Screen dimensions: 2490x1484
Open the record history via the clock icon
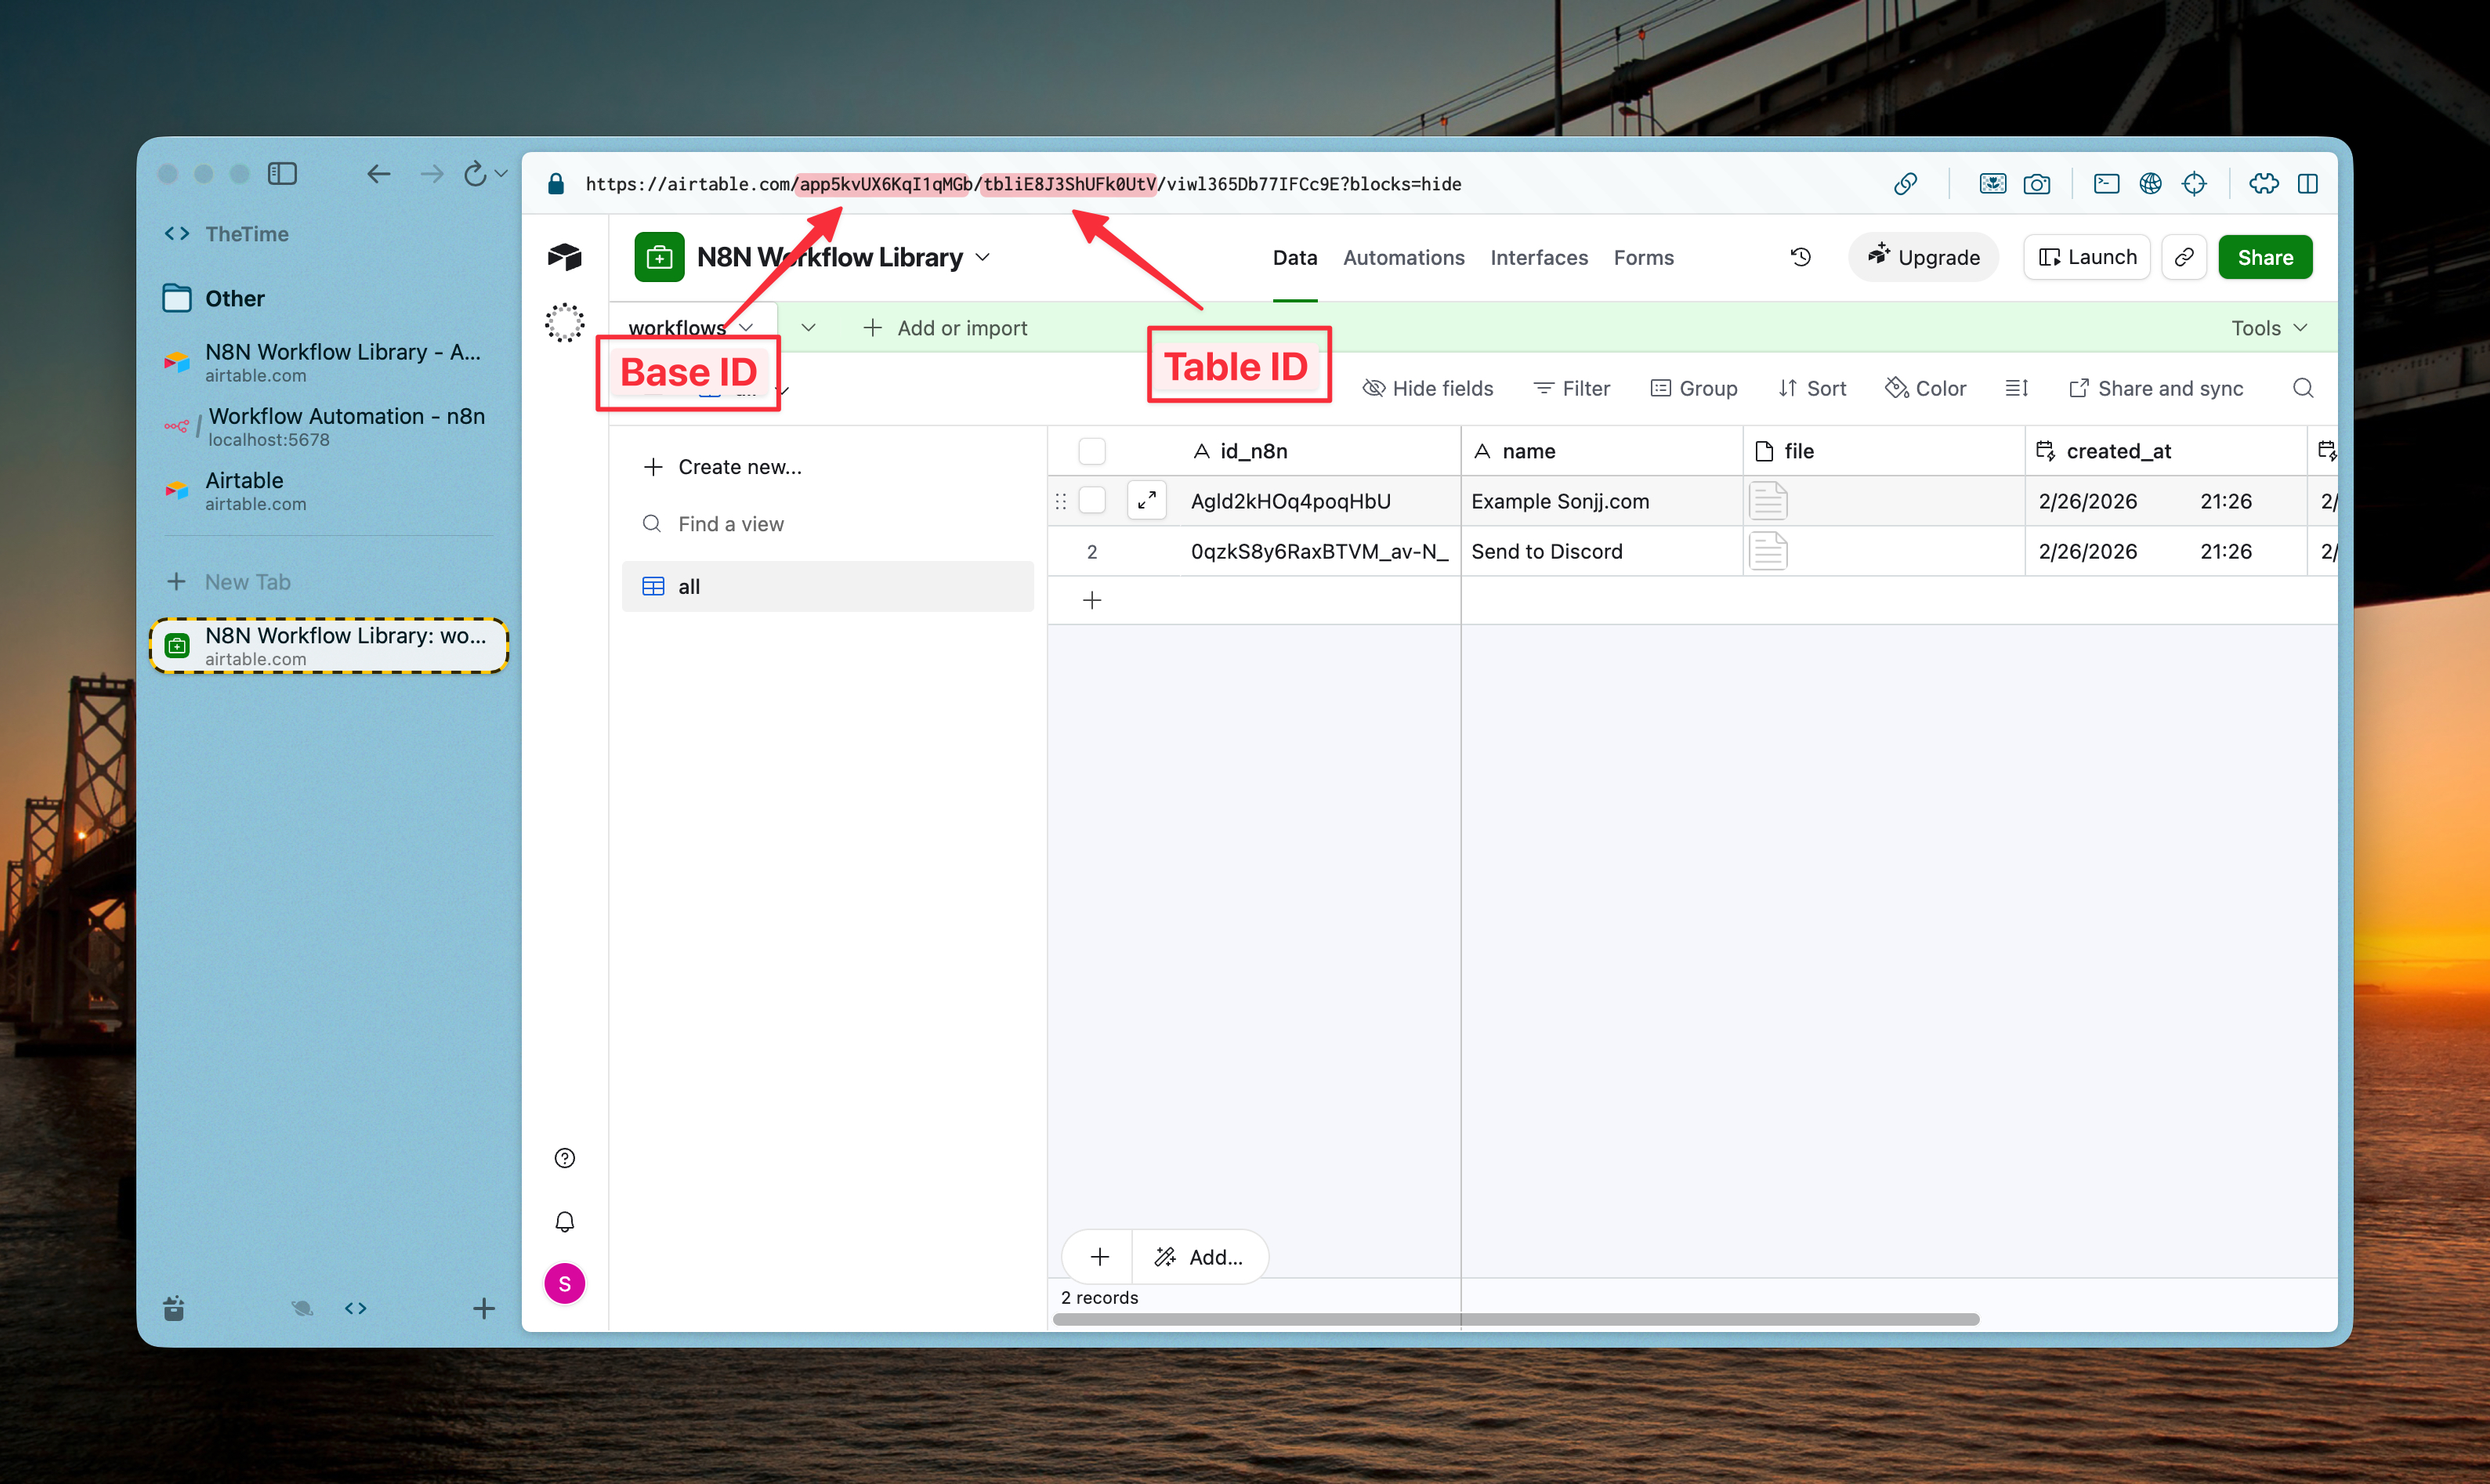[1800, 257]
